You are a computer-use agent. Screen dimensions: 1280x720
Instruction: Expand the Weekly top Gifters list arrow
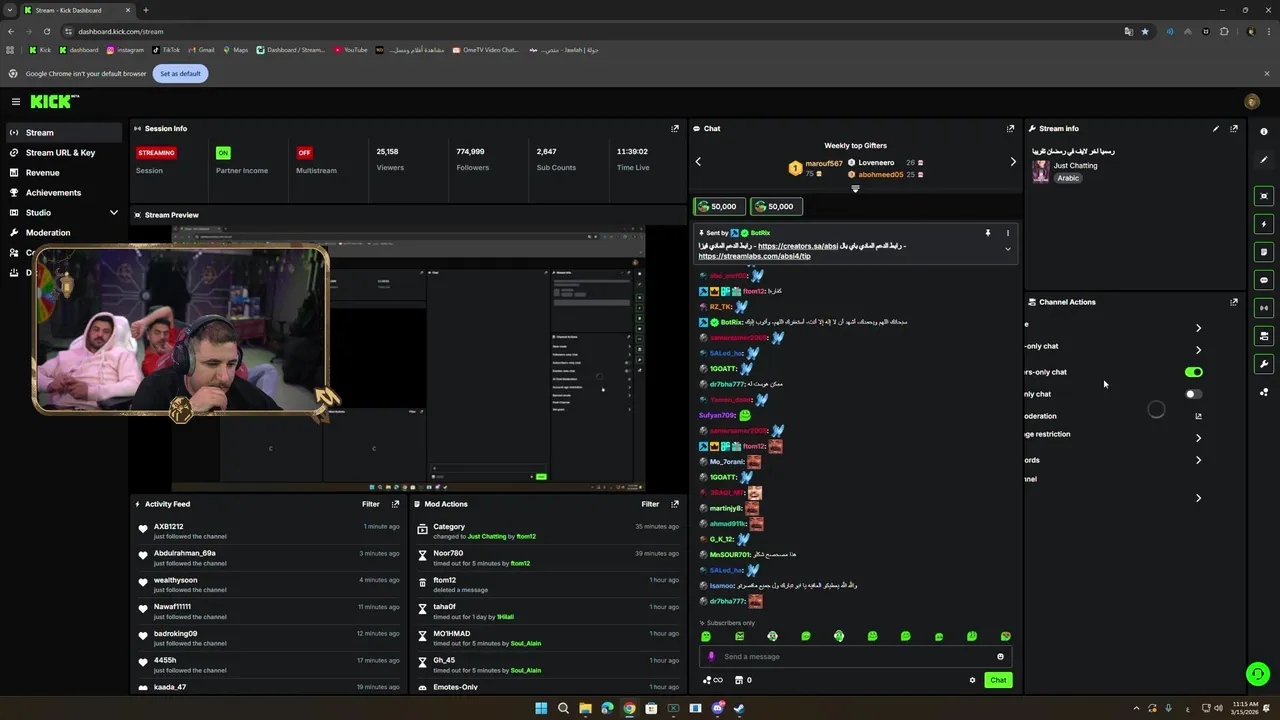855,189
